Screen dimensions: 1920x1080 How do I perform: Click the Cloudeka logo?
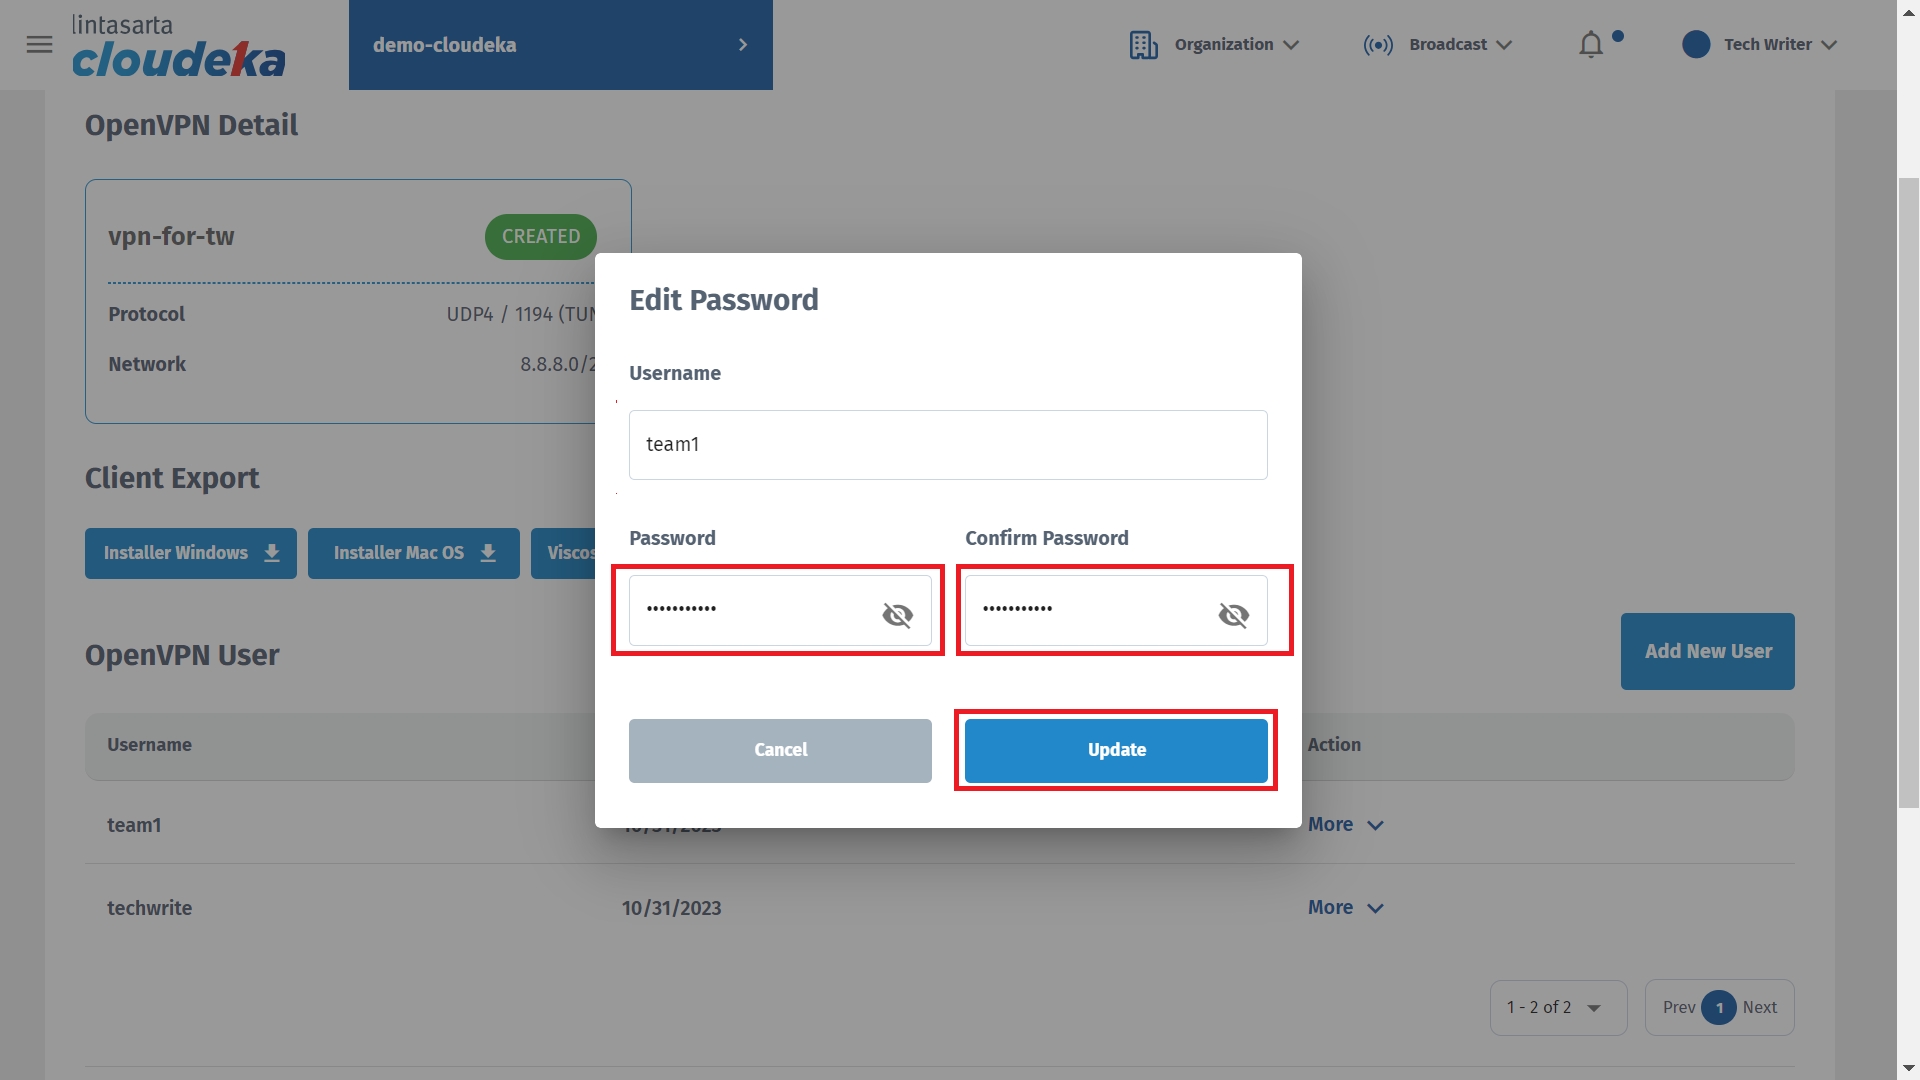179,47
